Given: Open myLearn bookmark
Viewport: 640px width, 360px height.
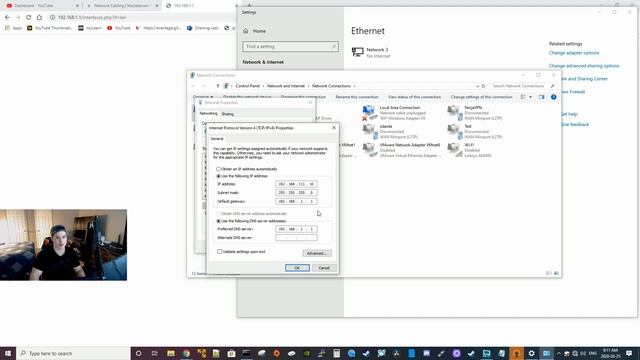Looking at the screenshot, I should click(x=90, y=28).
